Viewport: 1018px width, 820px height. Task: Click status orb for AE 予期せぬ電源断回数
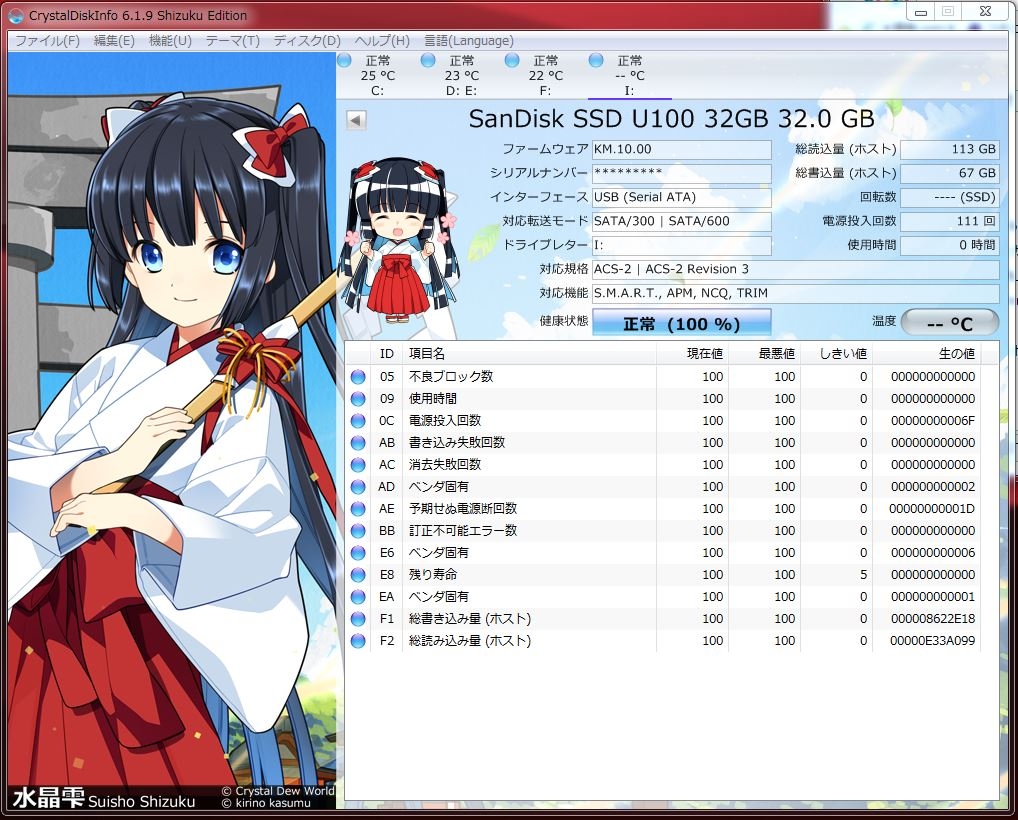(x=358, y=509)
